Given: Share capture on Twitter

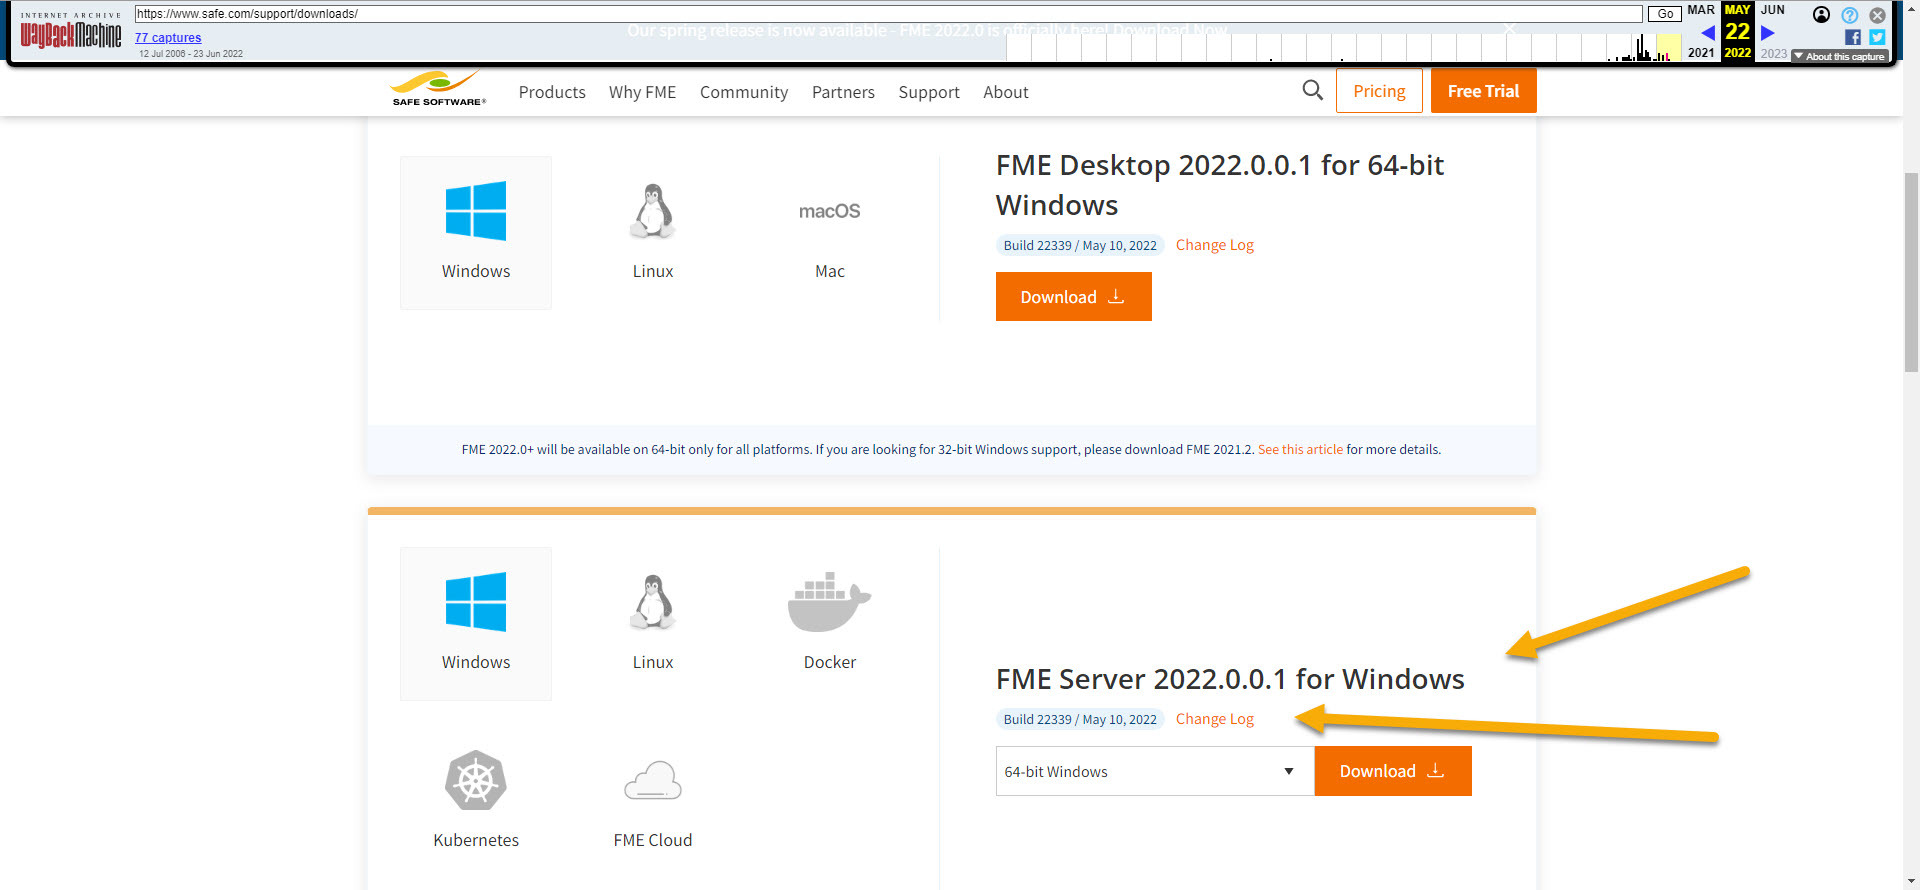Looking at the screenshot, I should (x=1877, y=37).
